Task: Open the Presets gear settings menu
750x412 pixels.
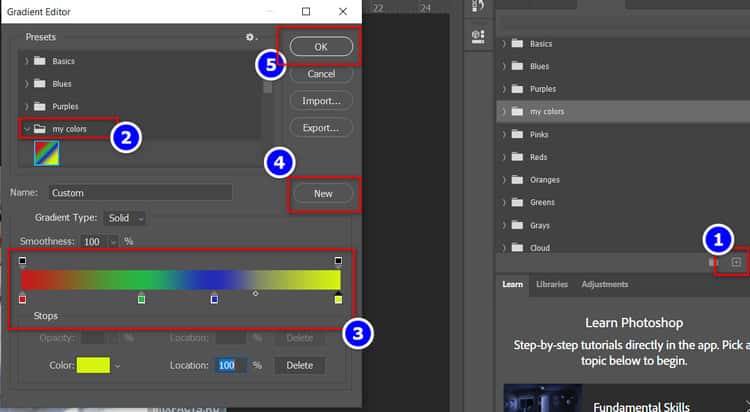Action: click(x=252, y=37)
